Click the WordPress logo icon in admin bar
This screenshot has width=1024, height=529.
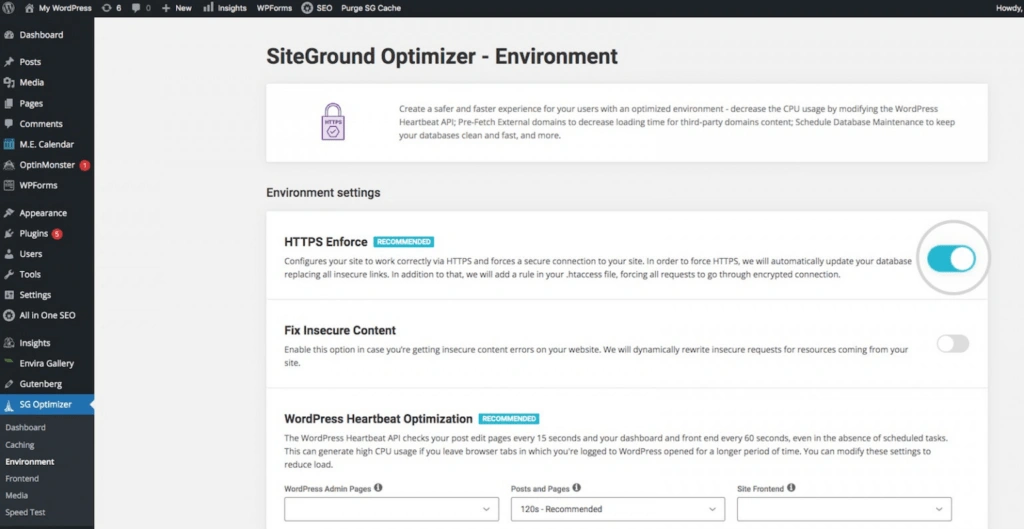pyautogui.click(x=10, y=7)
